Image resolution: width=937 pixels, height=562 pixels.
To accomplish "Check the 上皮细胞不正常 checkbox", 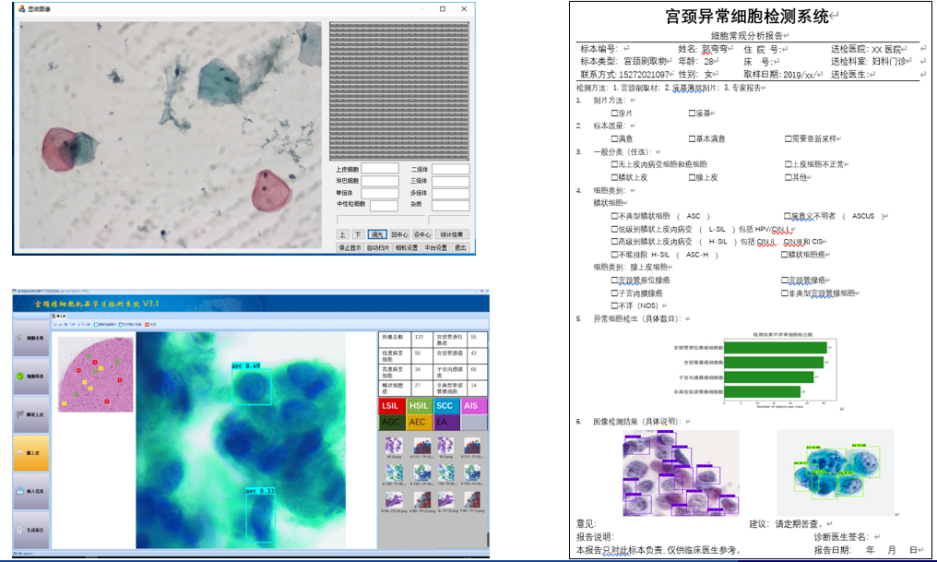I will pos(786,164).
